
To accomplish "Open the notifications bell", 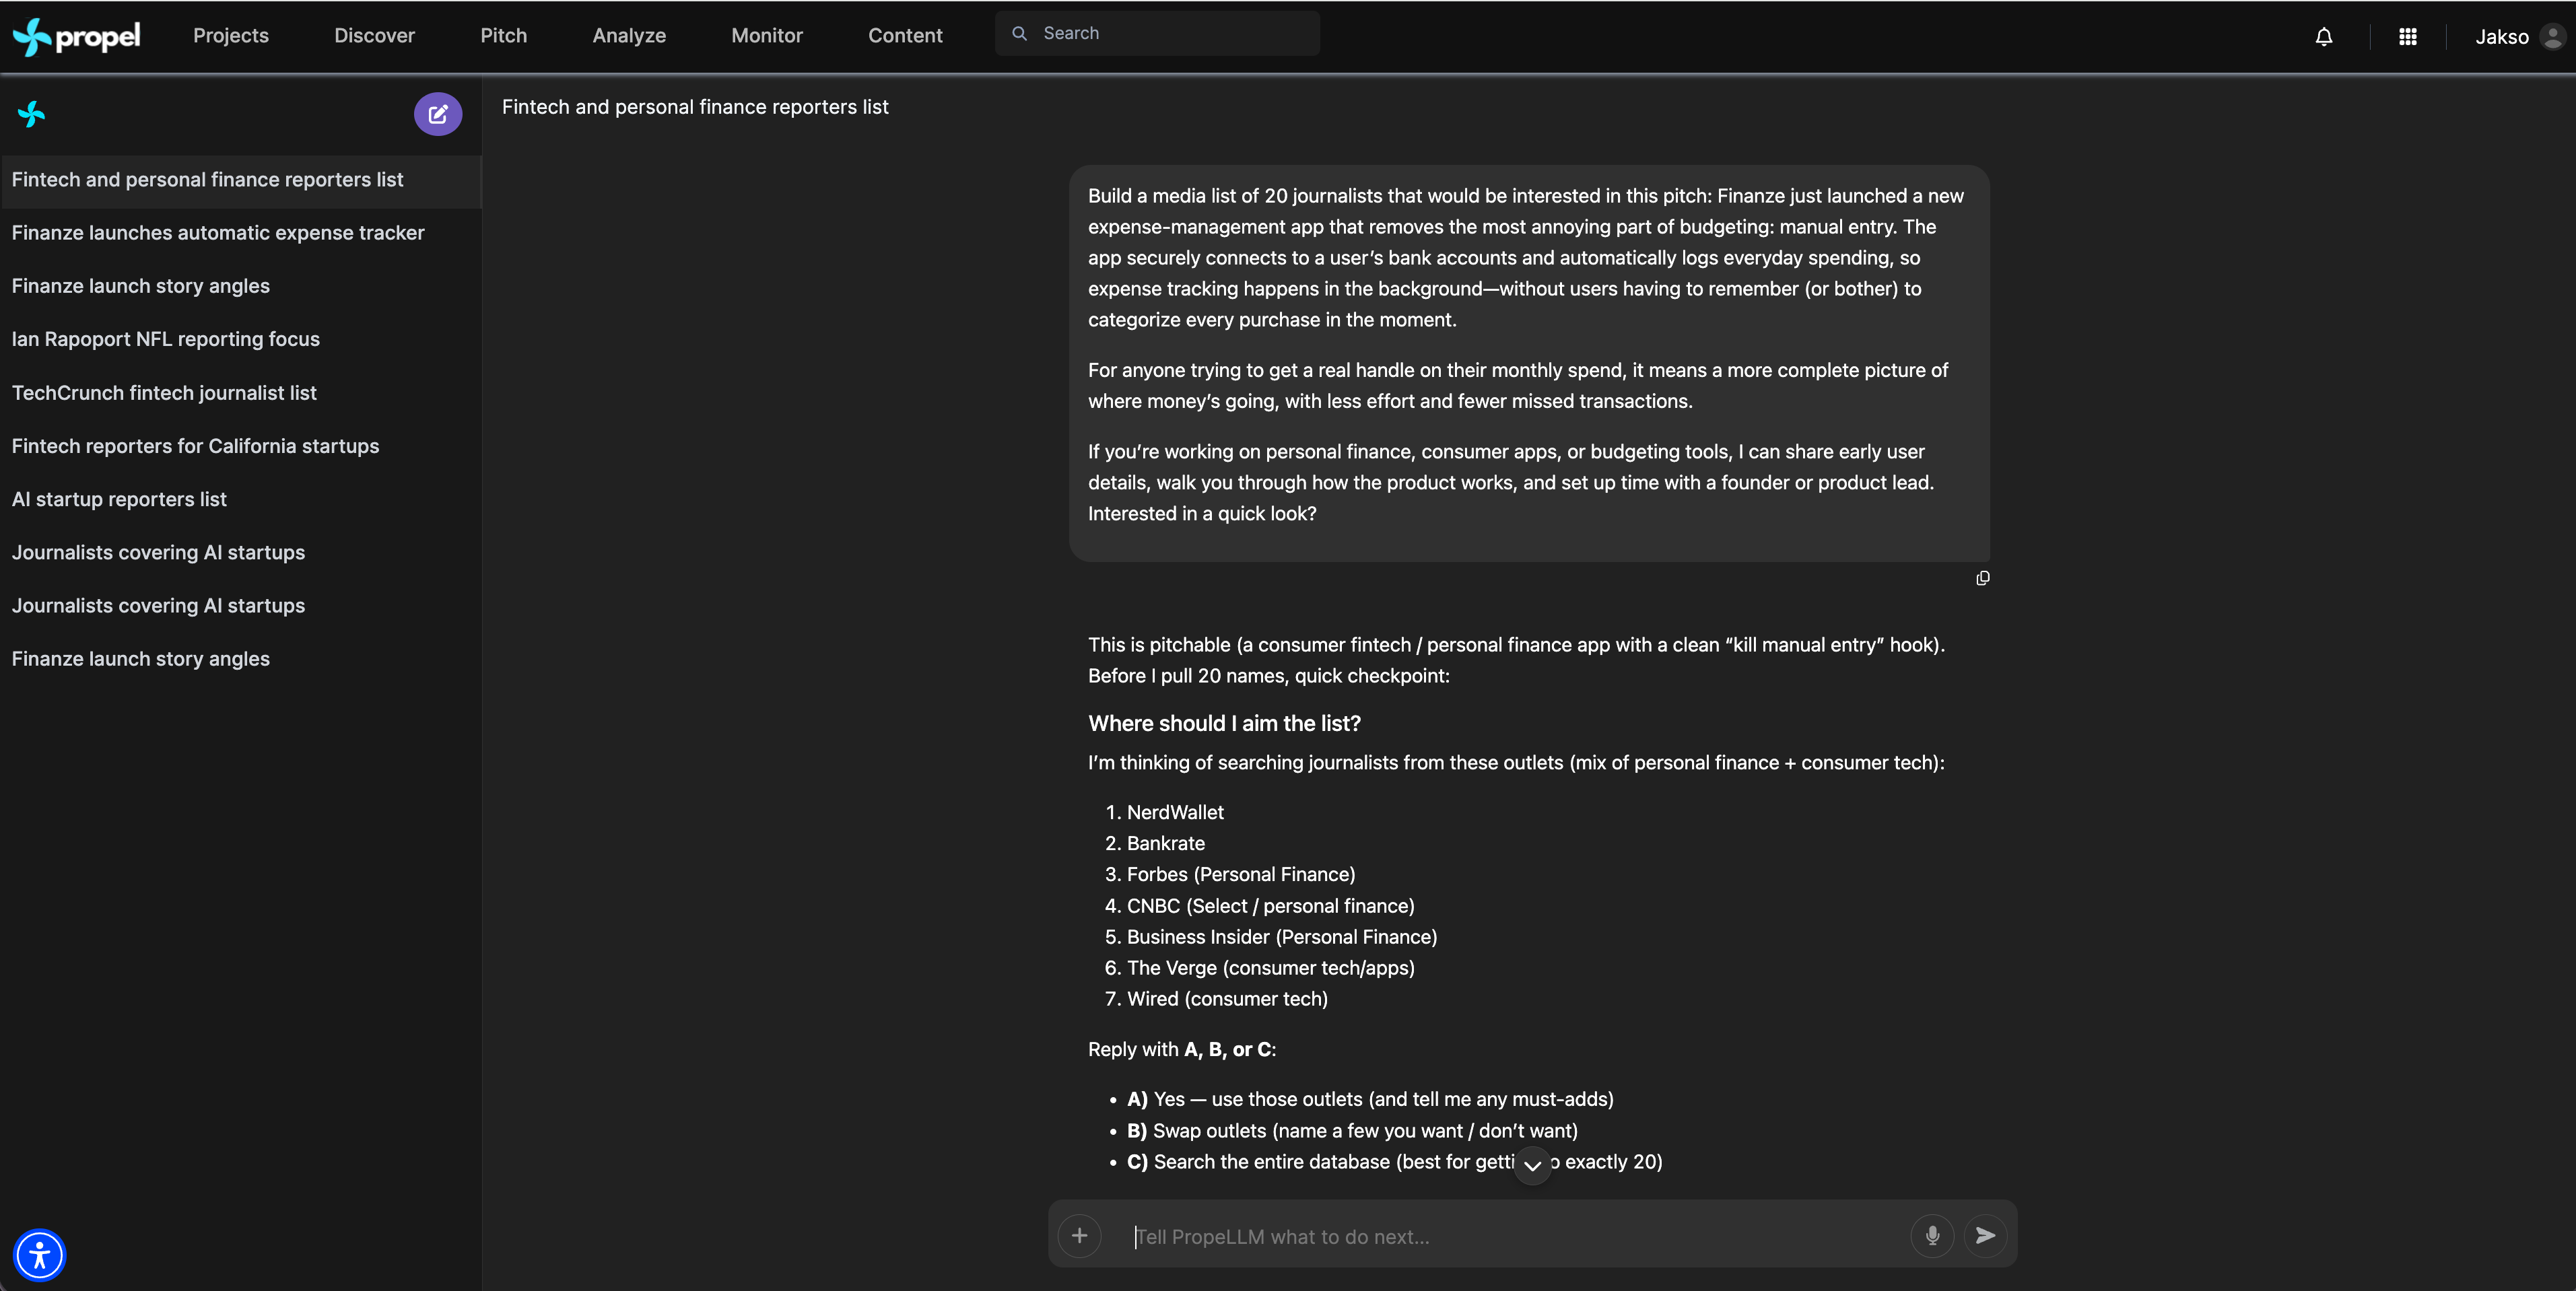I will 2324,37.
